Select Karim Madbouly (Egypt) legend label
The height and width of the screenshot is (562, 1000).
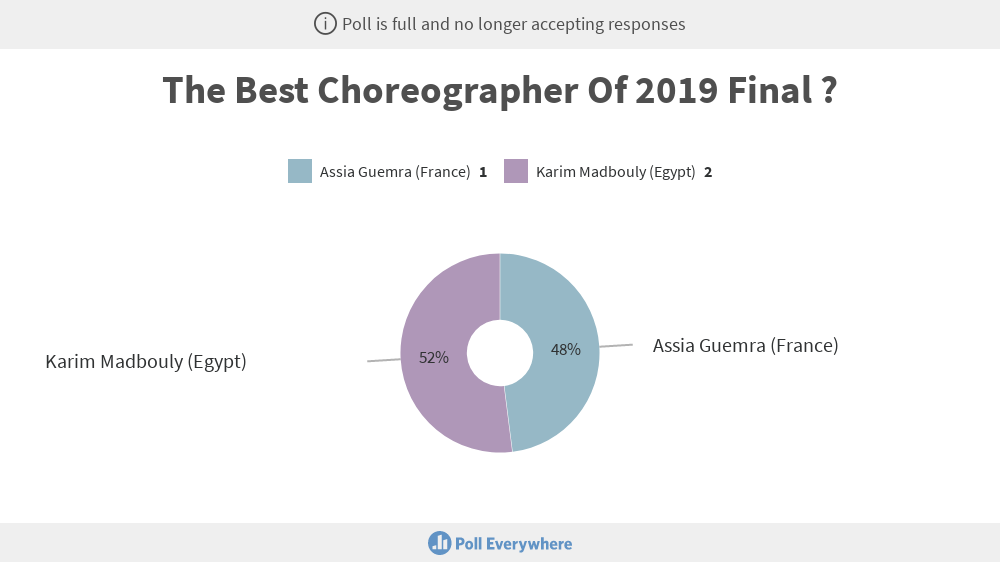click(x=615, y=172)
